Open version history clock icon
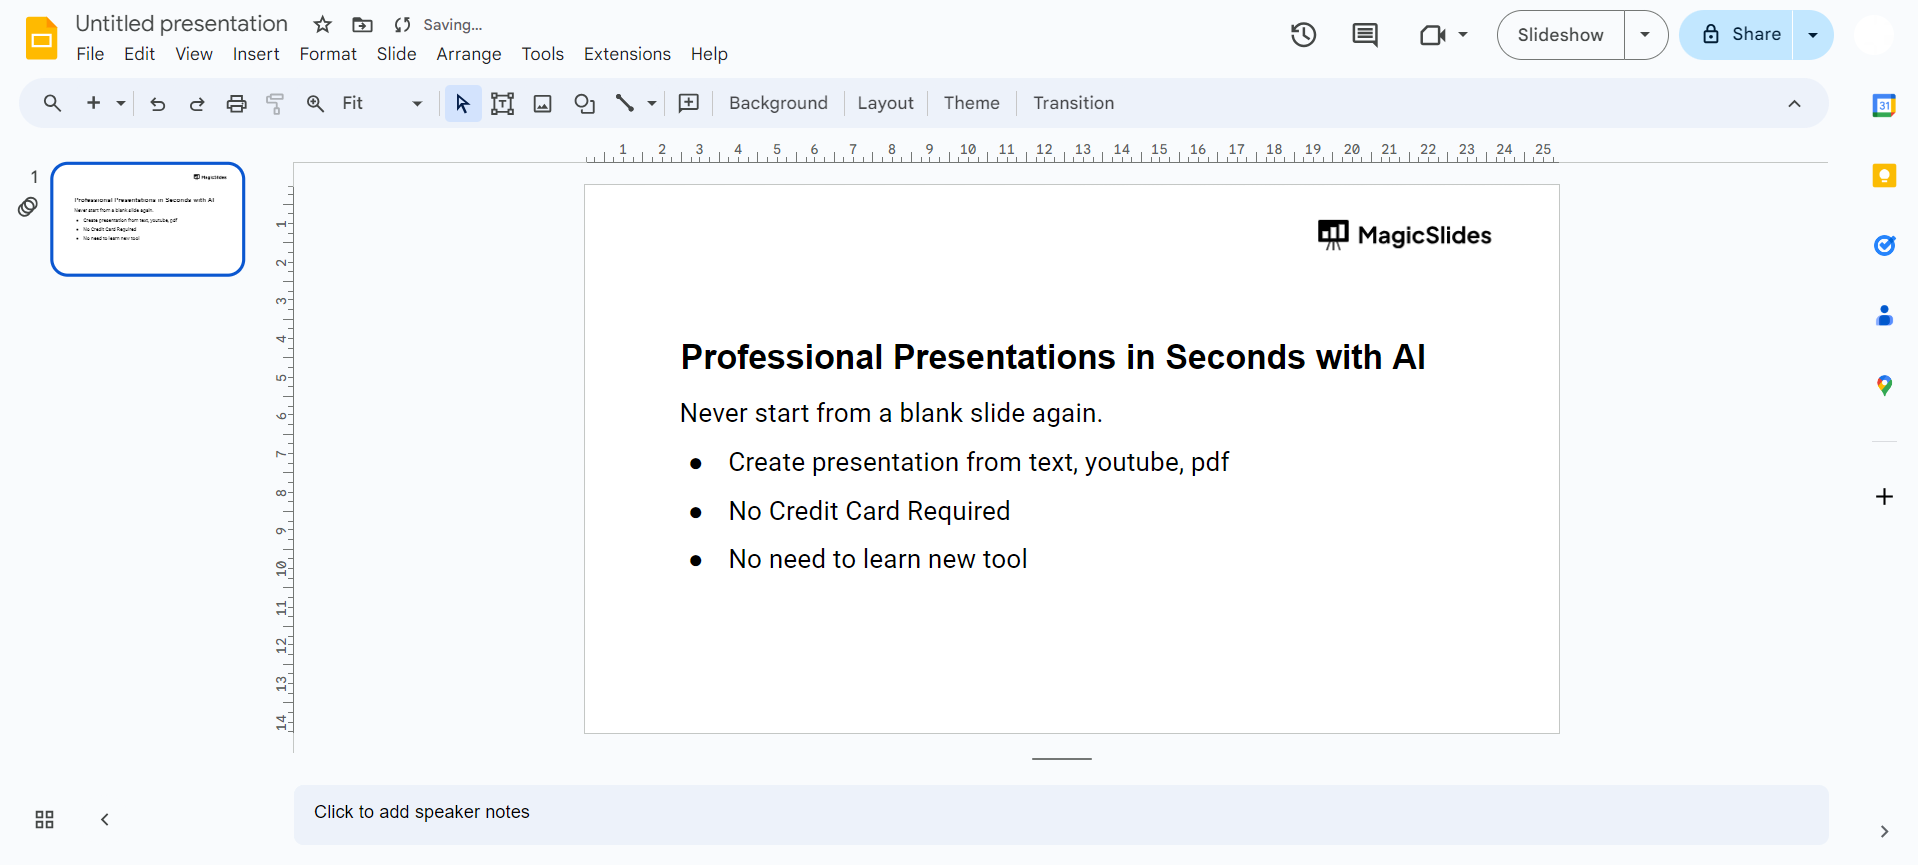This screenshot has width=1918, height=865. coord(1303,35)
